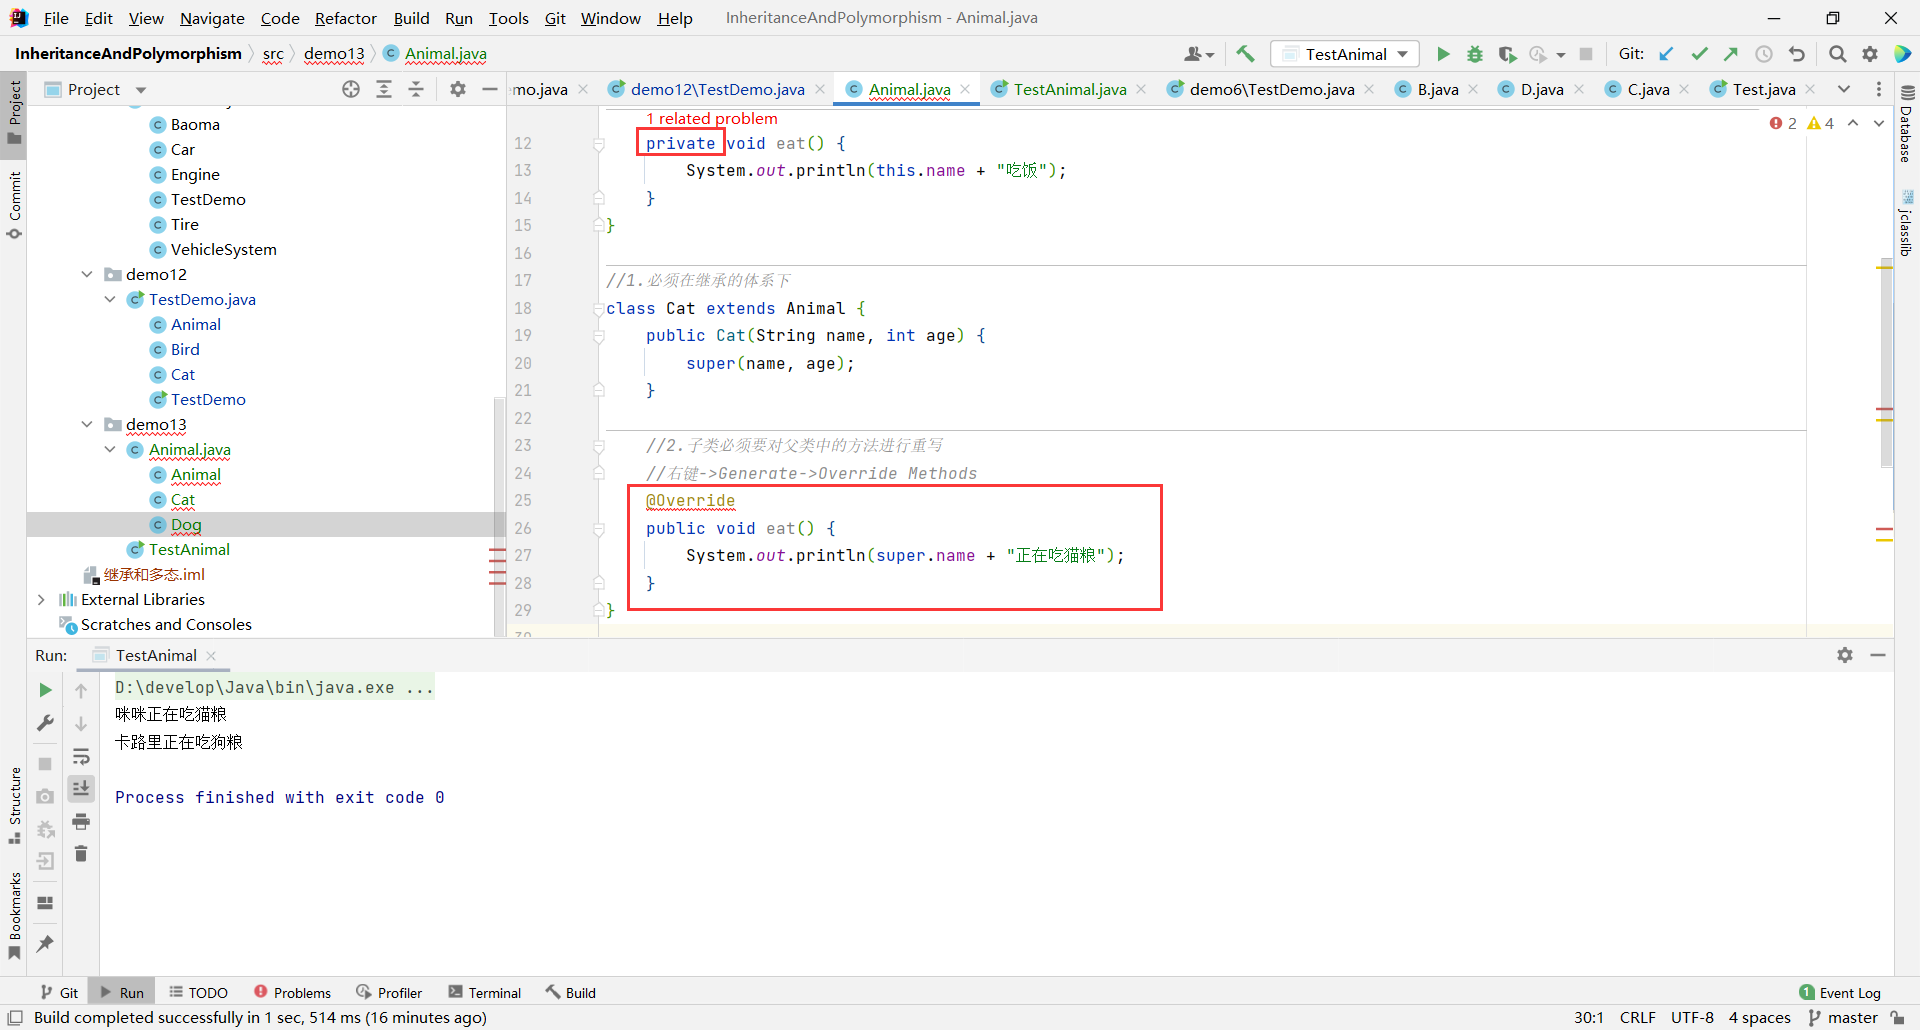Open the account user dropdown in toolbar
This screenshot has width=1920, height=1030.
(x=1199, y=54)
